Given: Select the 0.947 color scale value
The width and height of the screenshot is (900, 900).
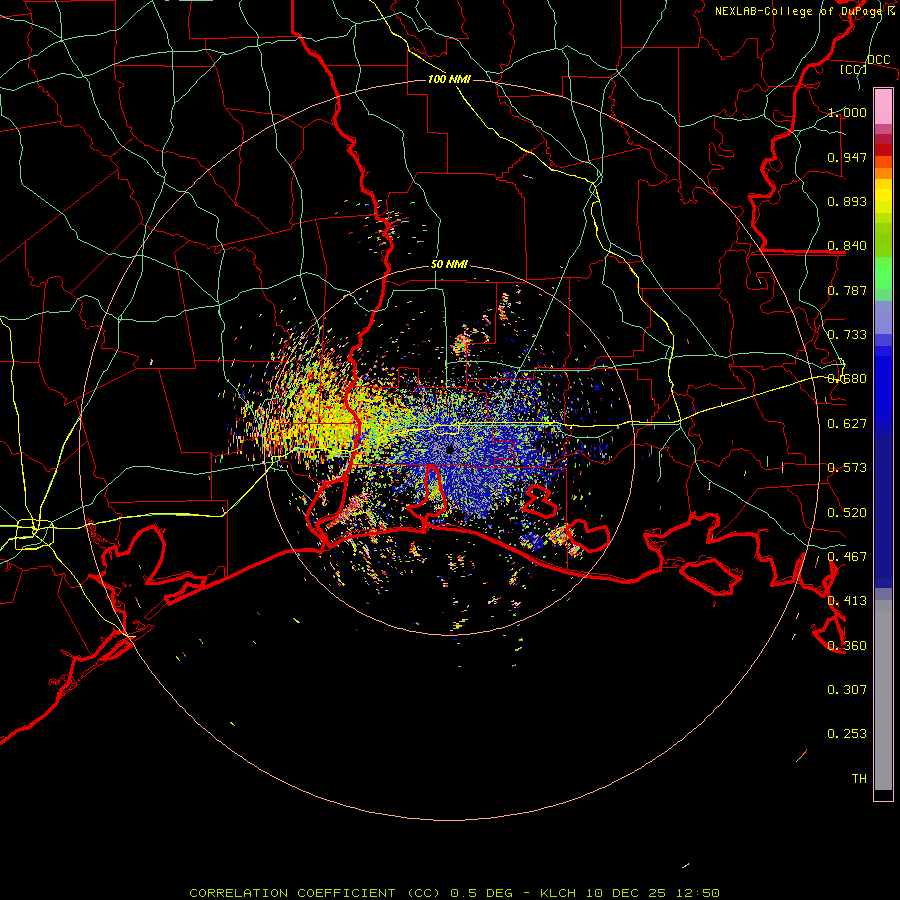Looking at the screenshot, I should point(847,157).
